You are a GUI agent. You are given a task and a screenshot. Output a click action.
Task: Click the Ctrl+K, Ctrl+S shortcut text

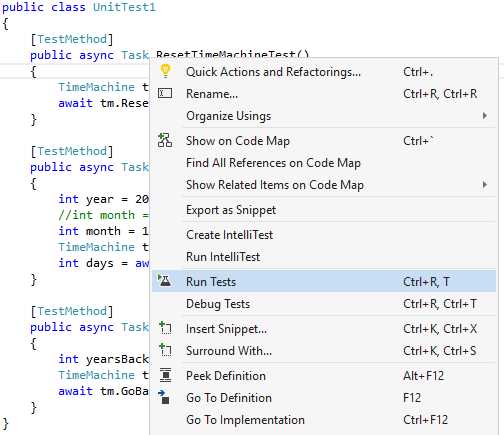point(440,351)
